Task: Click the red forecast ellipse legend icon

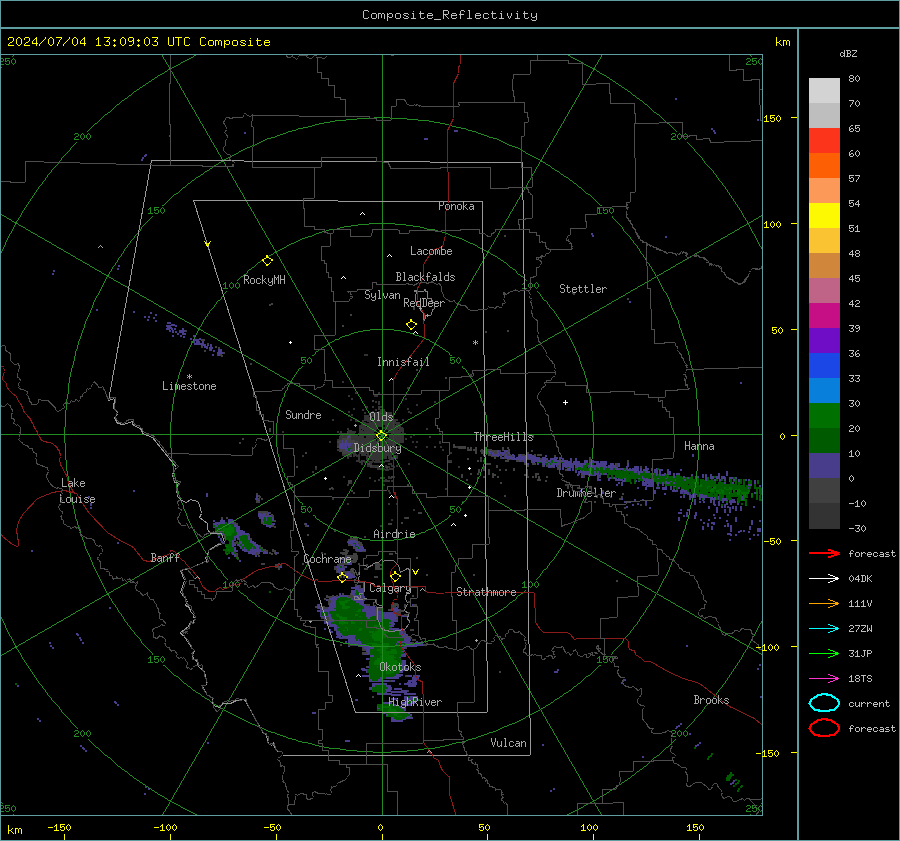Action: [x=824, y=728]
